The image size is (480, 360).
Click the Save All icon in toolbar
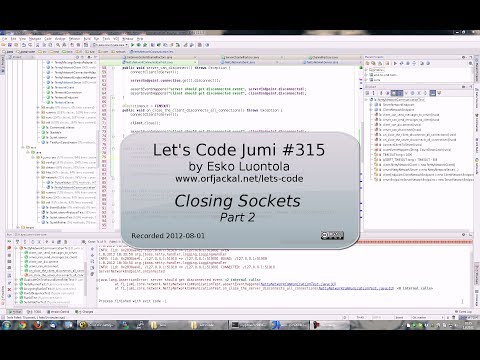pos(10,45)
